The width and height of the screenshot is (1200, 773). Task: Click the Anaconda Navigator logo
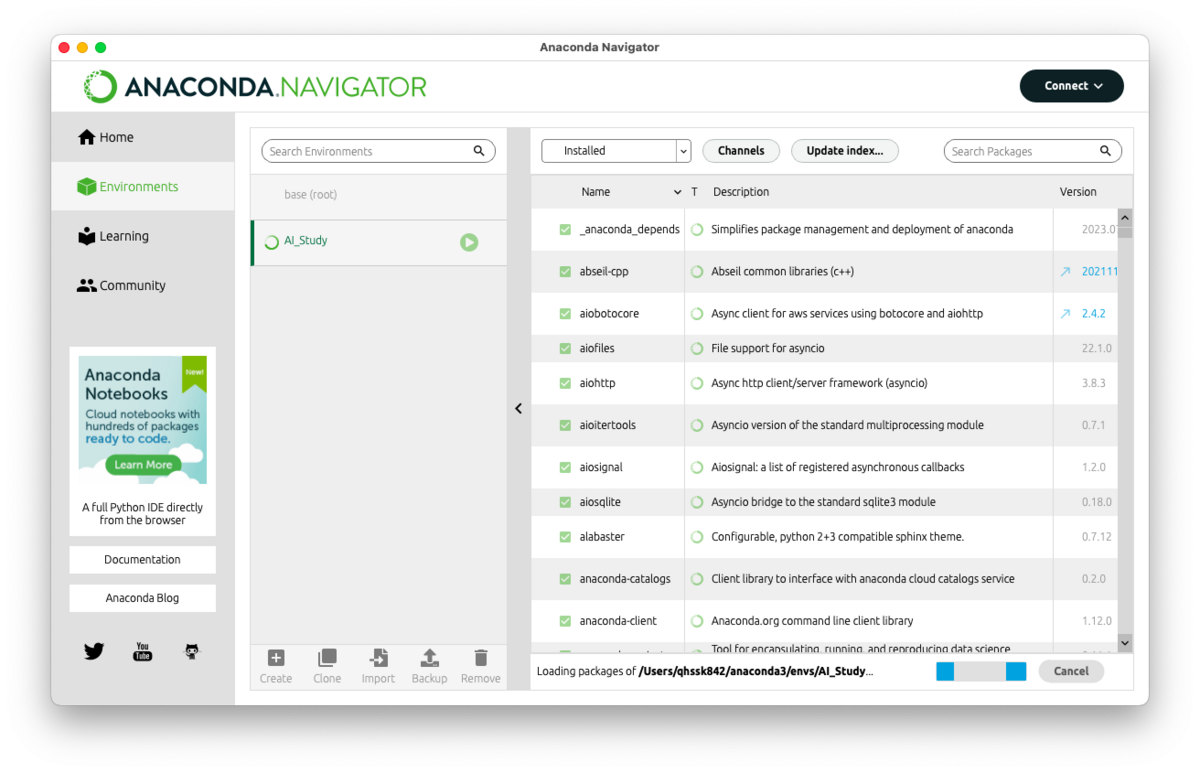pos(255,87)
